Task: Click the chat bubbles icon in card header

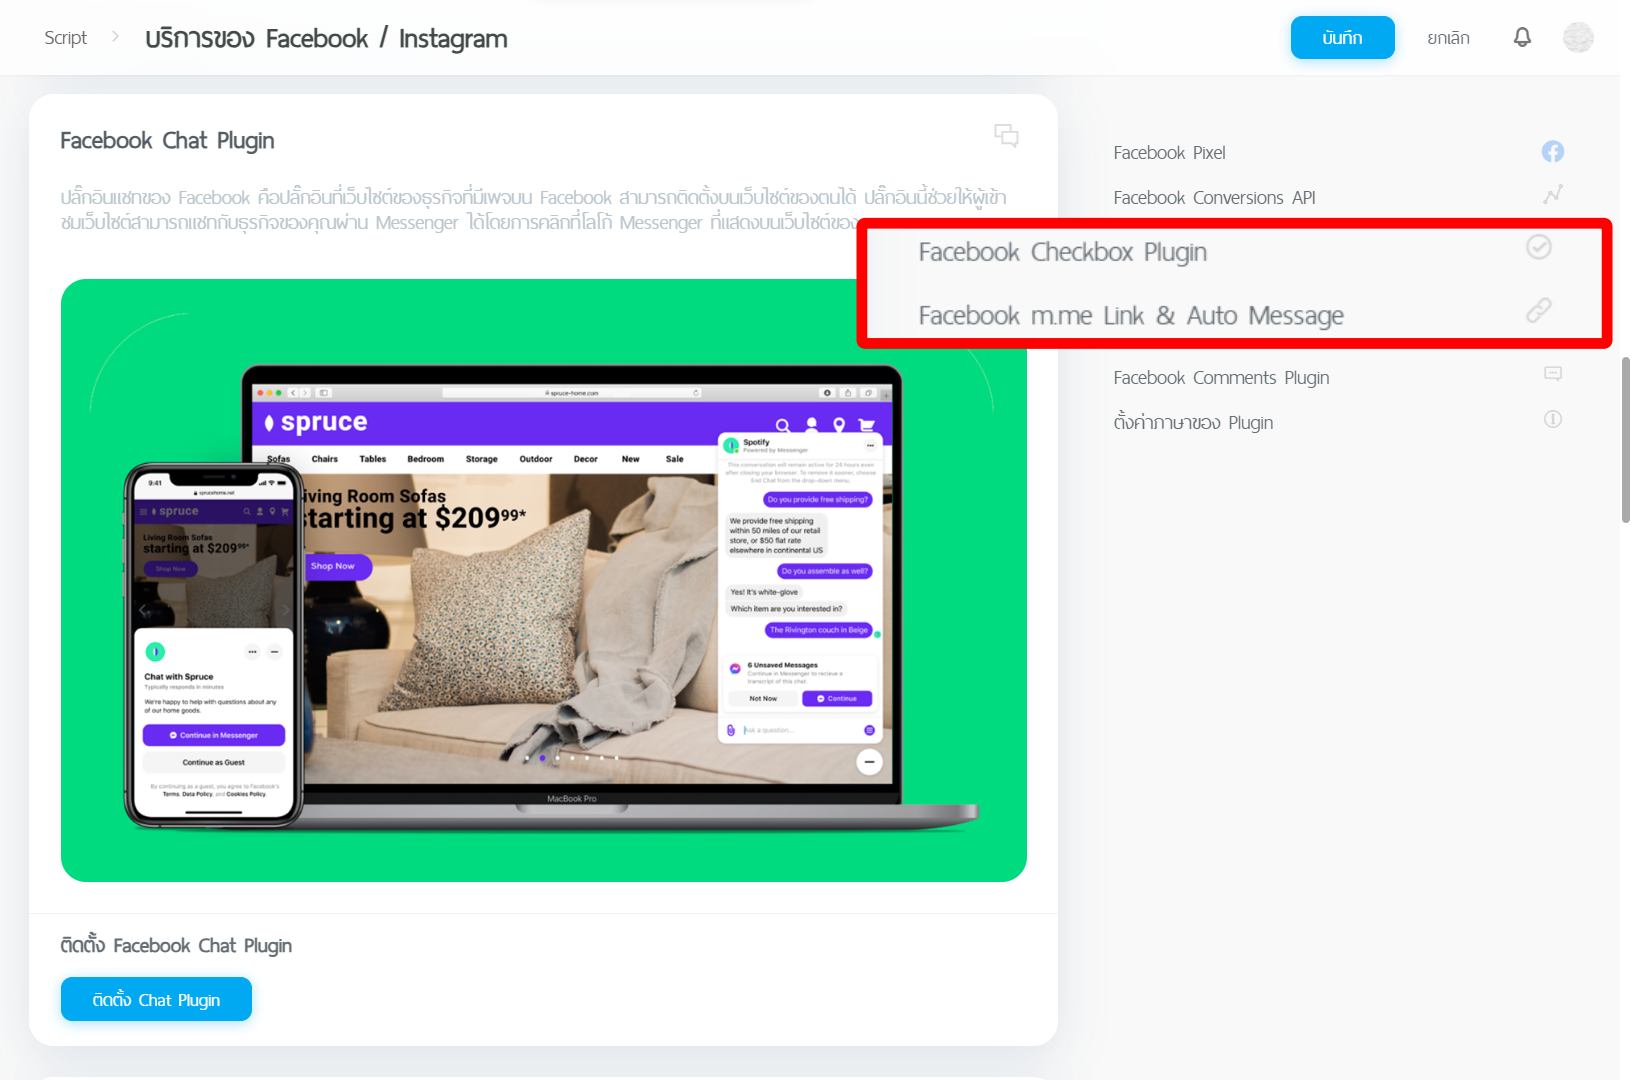Action: click(1006, 136)
